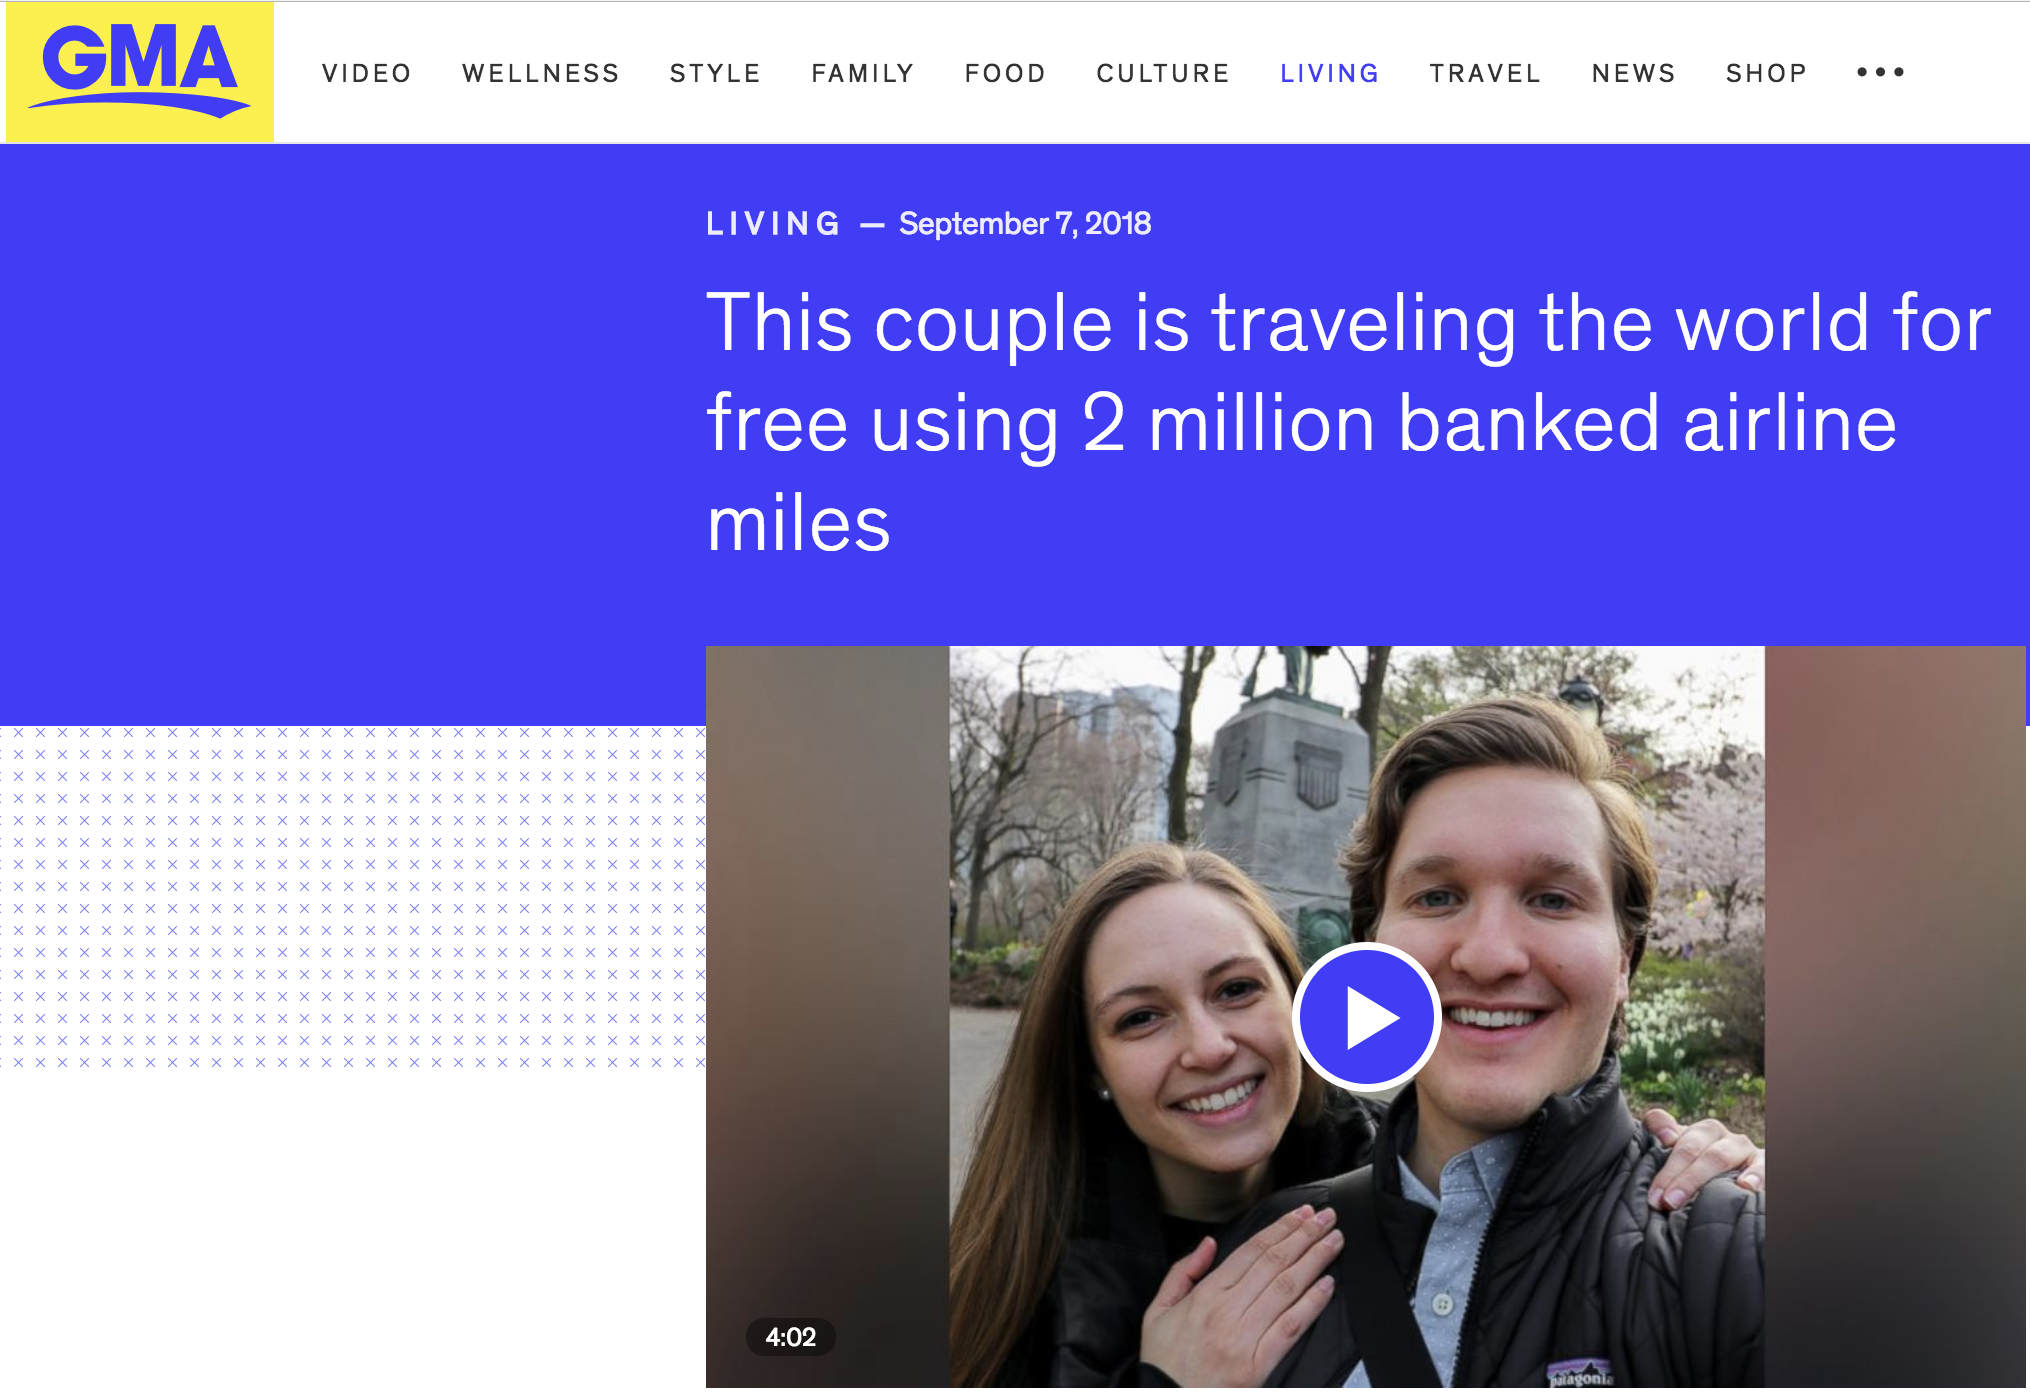Navigate to the Food section
Image resolution: width=2030 pixels, height=1396 pixels.
point(1006,73)
